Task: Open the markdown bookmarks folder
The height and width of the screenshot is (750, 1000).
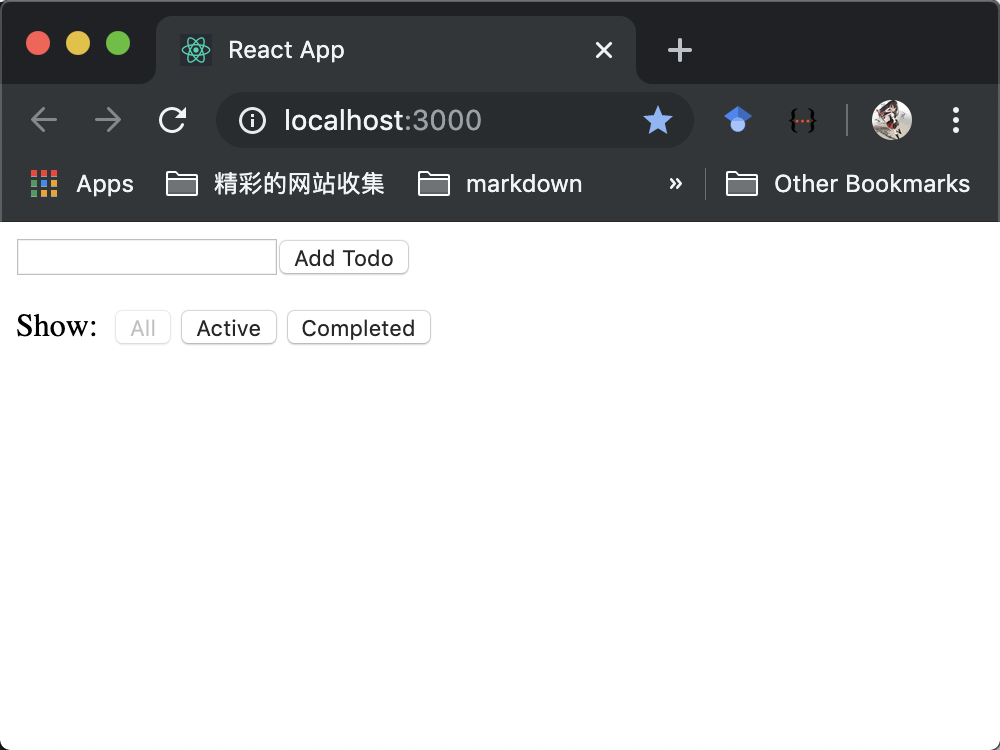Action: 500,184
